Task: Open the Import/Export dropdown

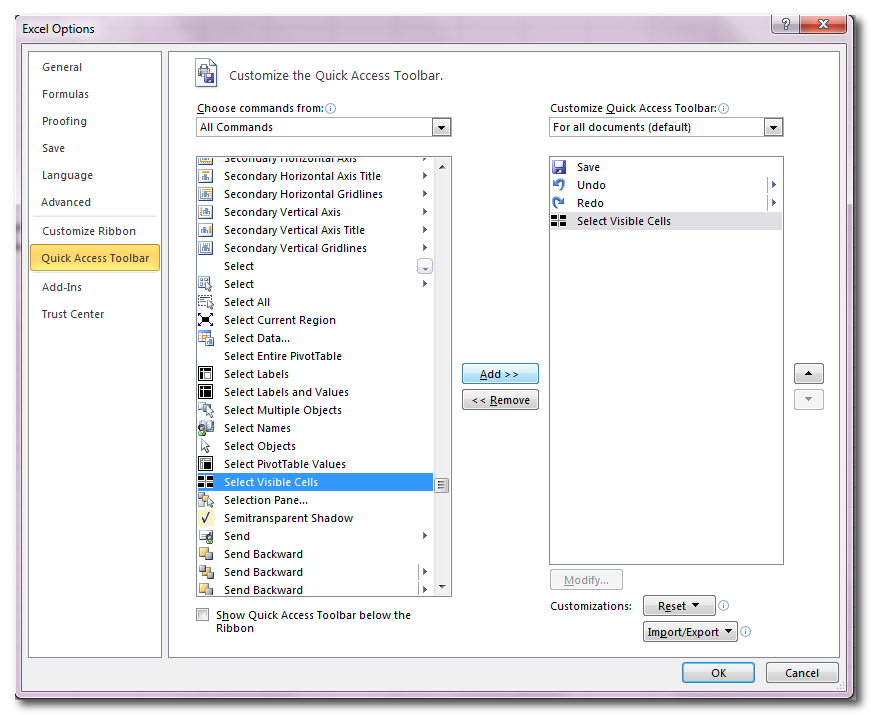Action: [x=690, y=631]
